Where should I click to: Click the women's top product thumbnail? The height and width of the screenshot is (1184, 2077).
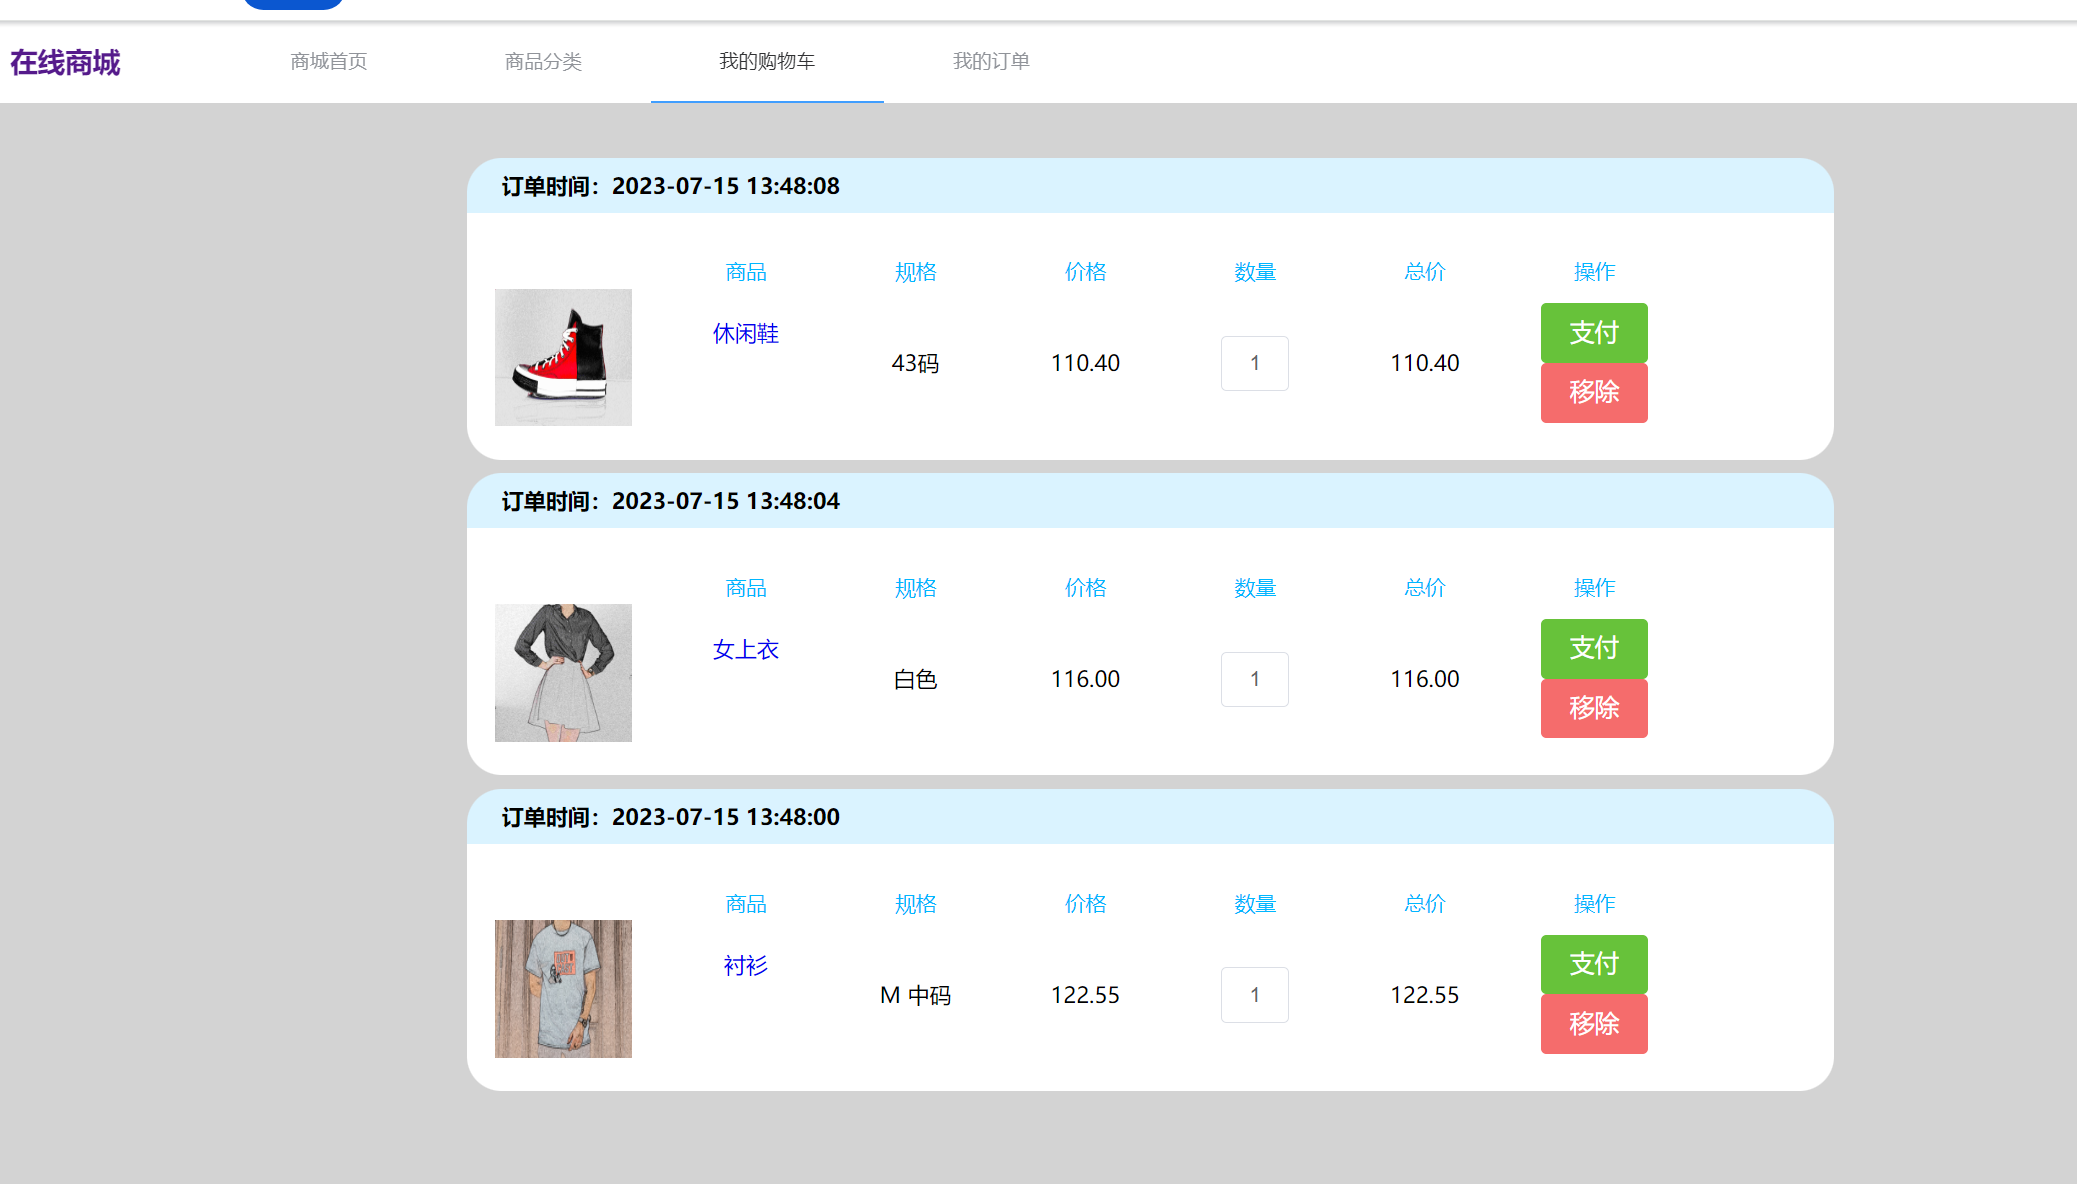563,673
